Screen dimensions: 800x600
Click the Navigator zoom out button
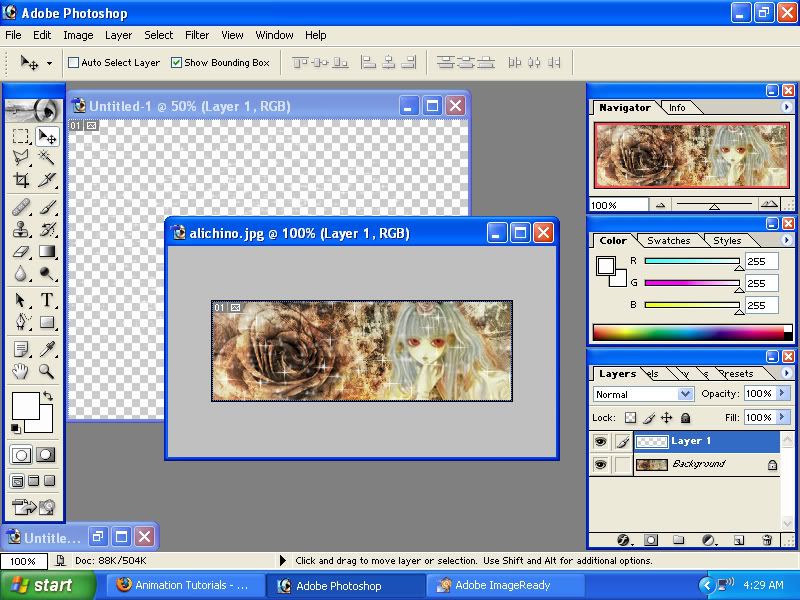(x=660, y=205)
